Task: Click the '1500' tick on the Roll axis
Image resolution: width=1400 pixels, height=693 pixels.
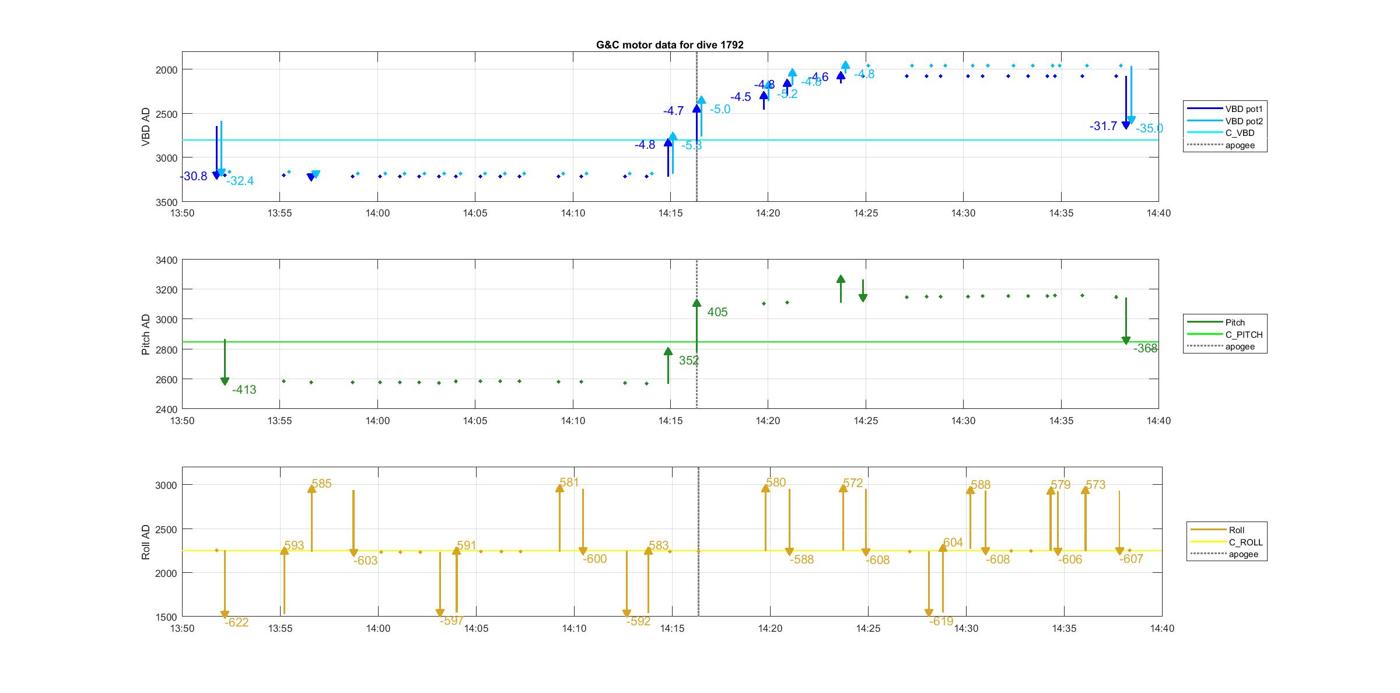Action: coord(166,617)
